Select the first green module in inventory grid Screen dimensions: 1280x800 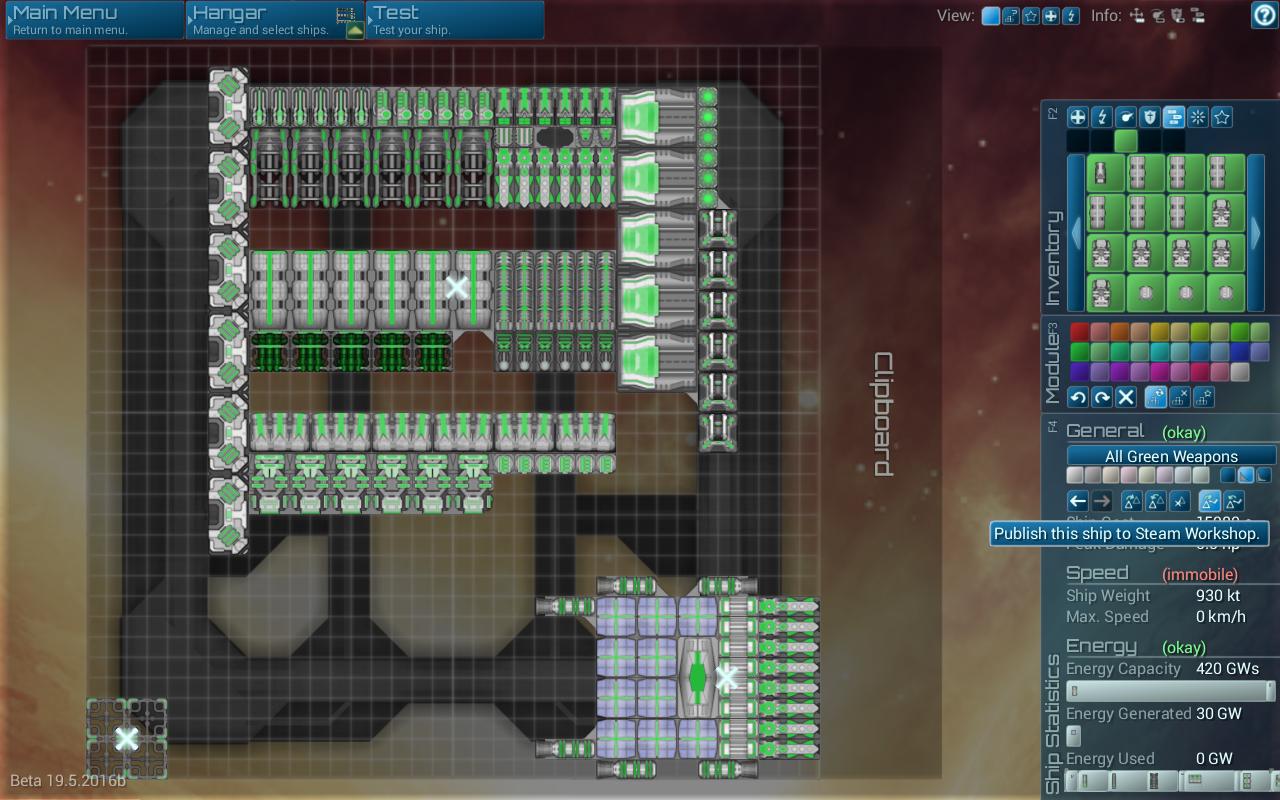coord(1101,173)
